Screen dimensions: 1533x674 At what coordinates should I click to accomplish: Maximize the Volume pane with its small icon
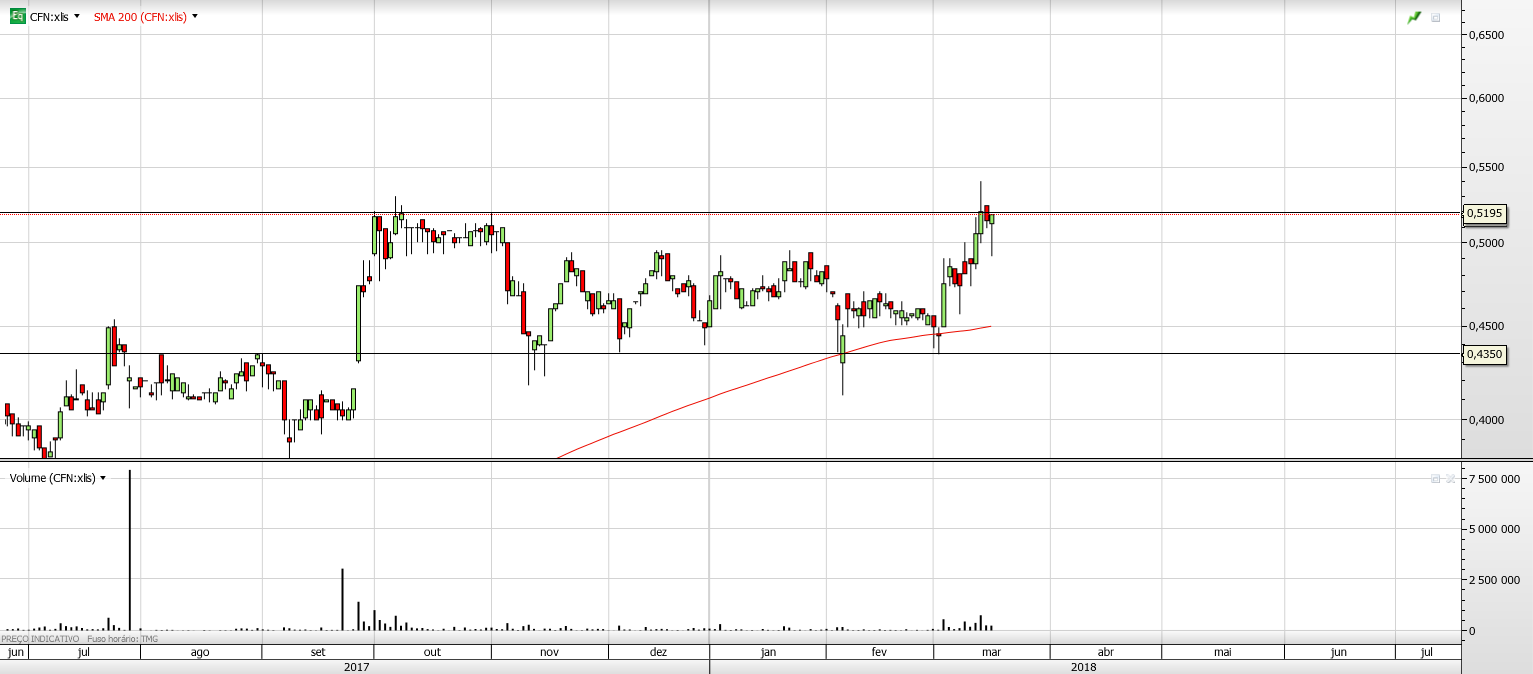click(x=1436, y=479)
